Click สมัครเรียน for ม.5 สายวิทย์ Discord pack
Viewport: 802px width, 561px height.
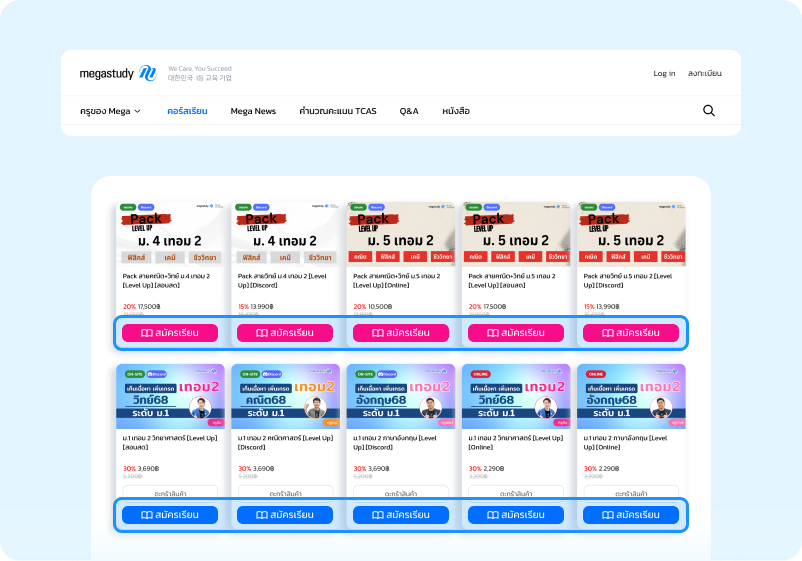(631, 333)
